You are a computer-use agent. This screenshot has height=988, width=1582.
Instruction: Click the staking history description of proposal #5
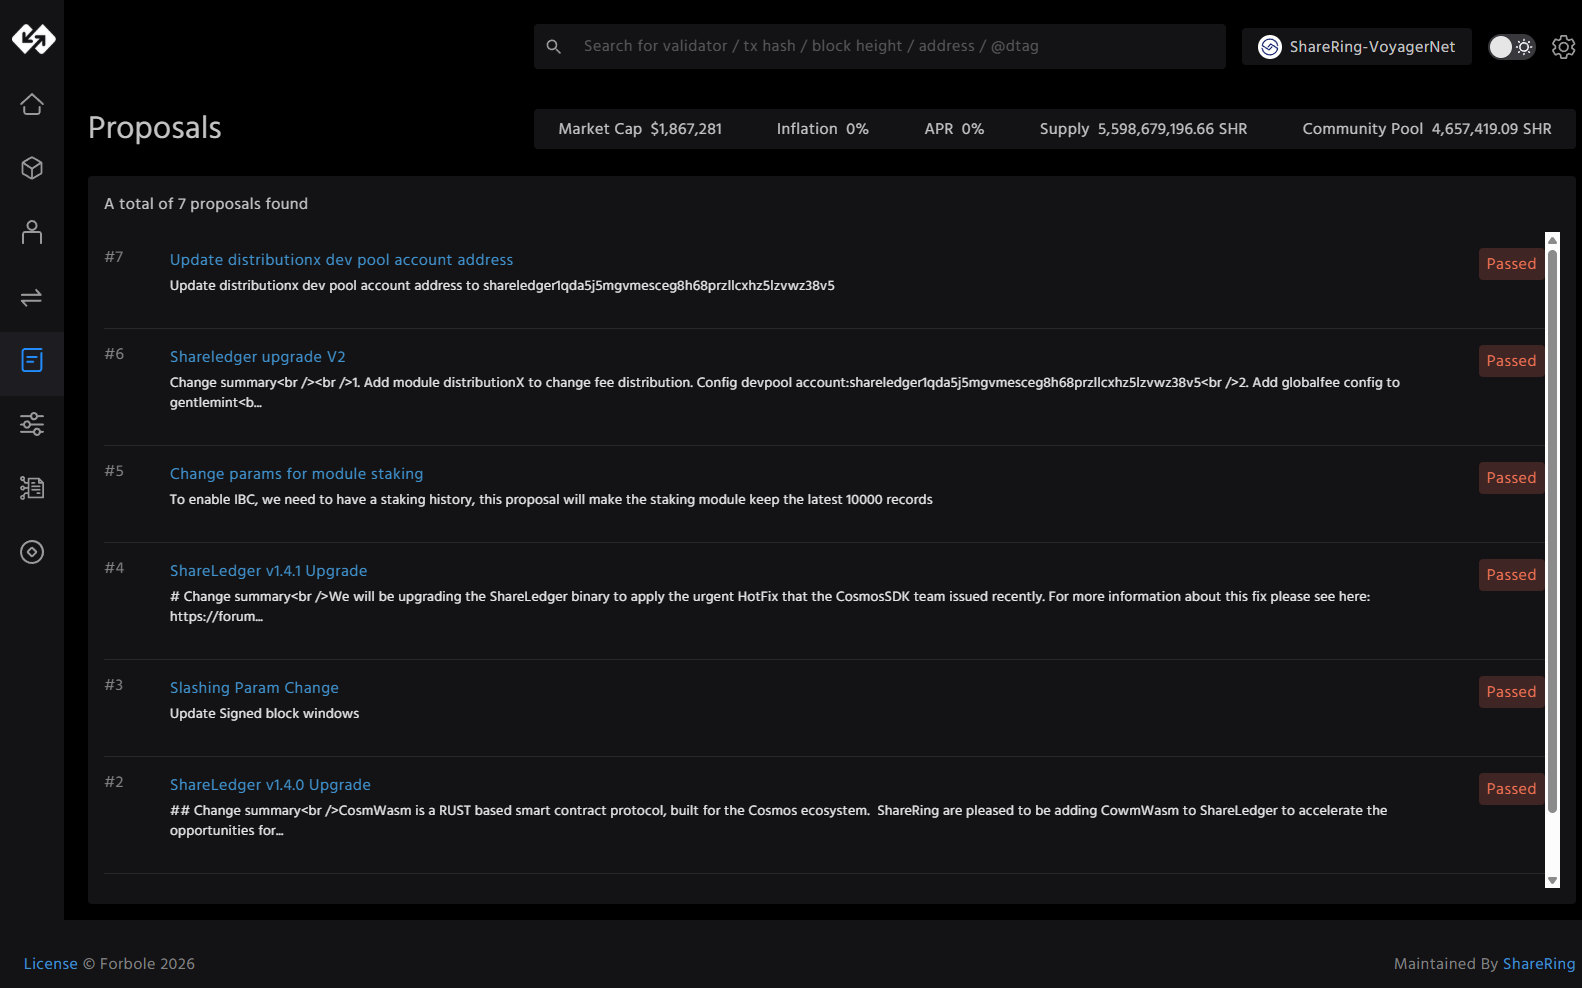point(551,500)
